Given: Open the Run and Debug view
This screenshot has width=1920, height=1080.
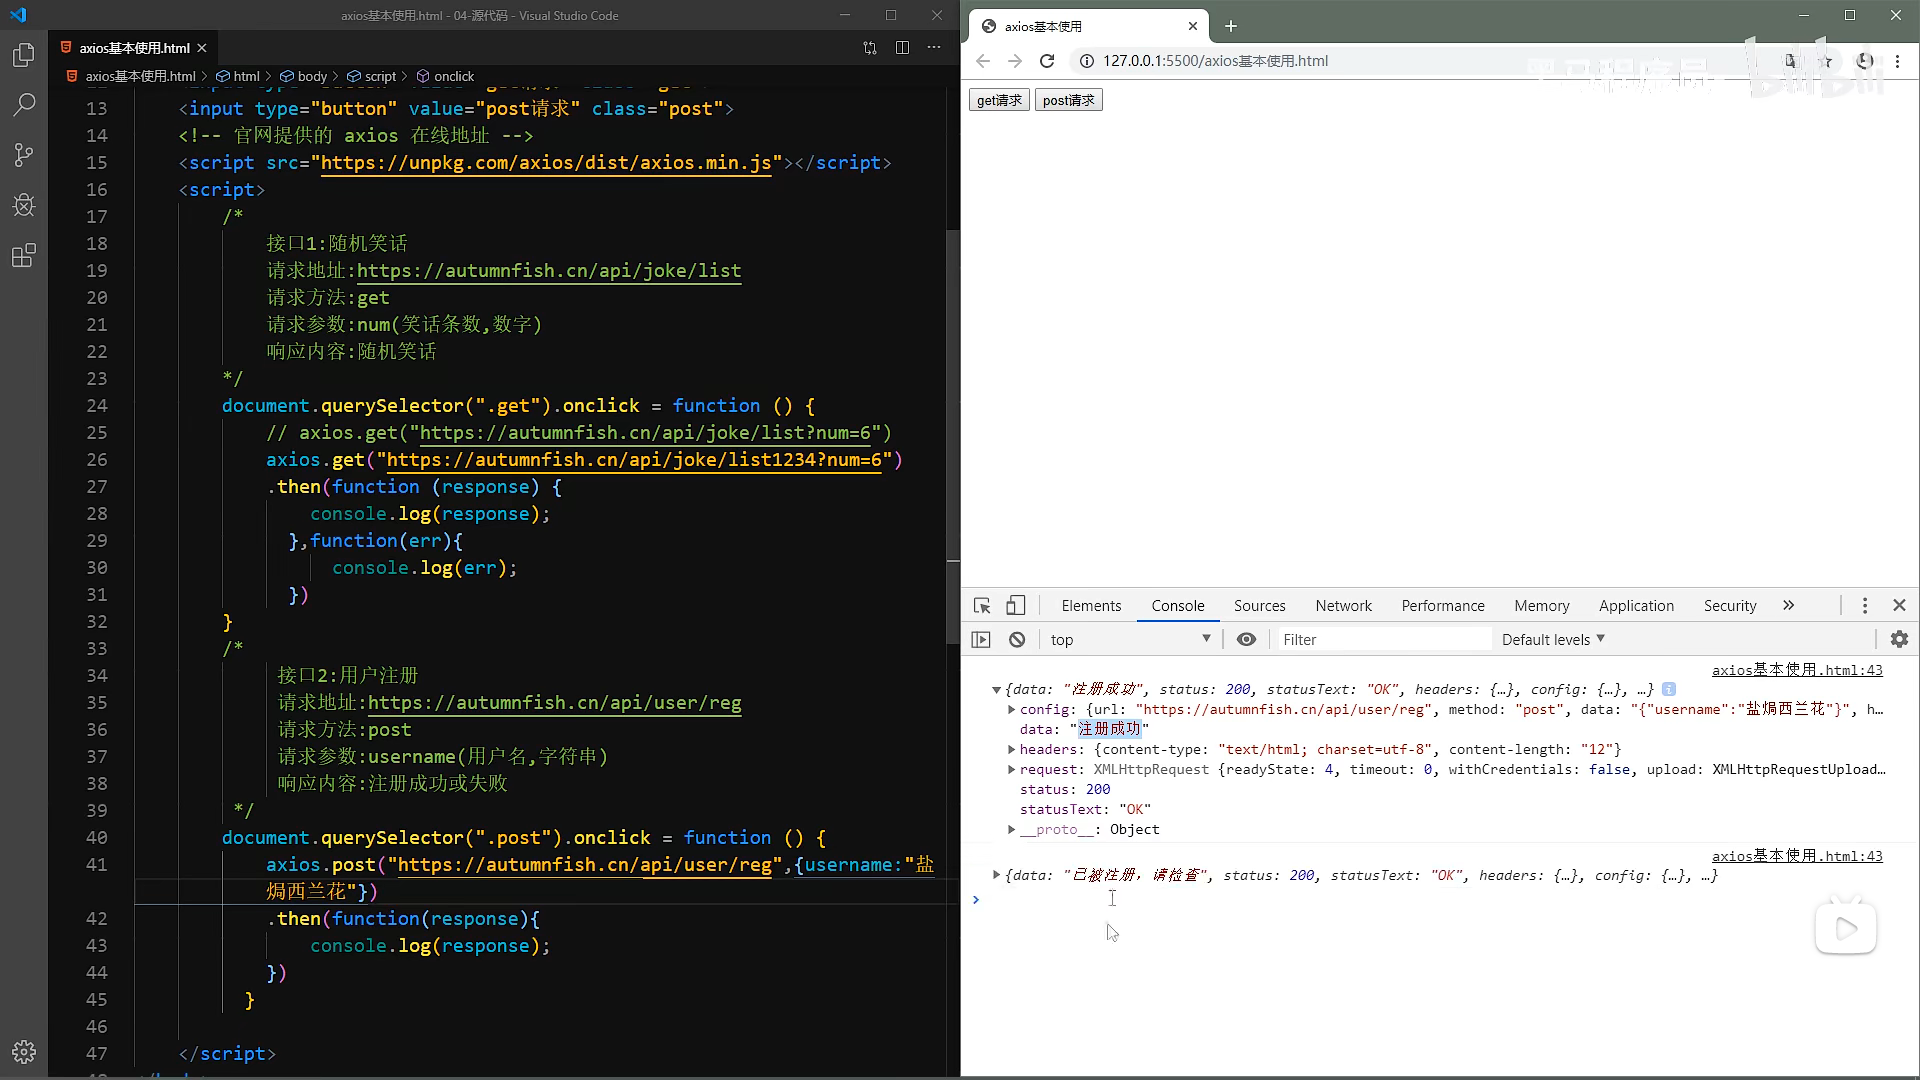Looking at the screenshot, I should point(24,205).
